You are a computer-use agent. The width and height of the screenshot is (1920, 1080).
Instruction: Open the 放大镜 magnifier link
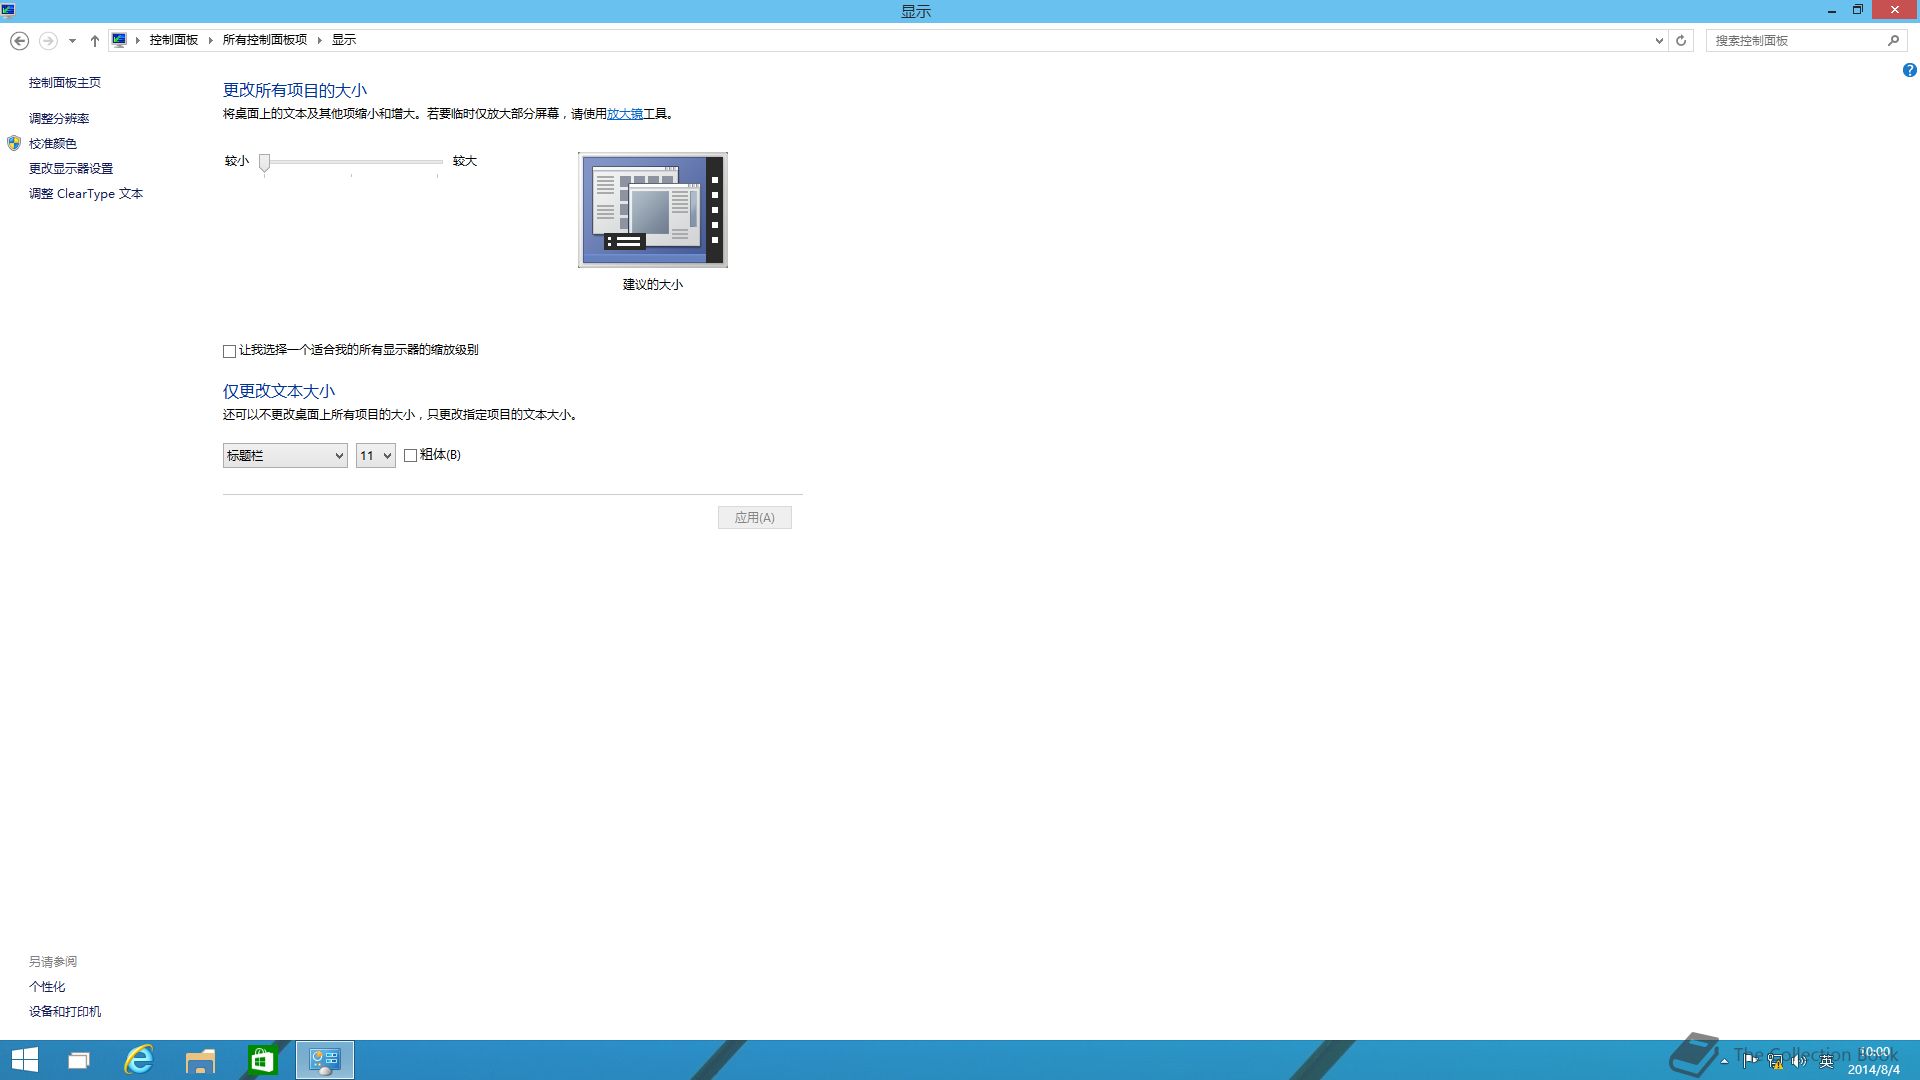[x=625, y=114]
